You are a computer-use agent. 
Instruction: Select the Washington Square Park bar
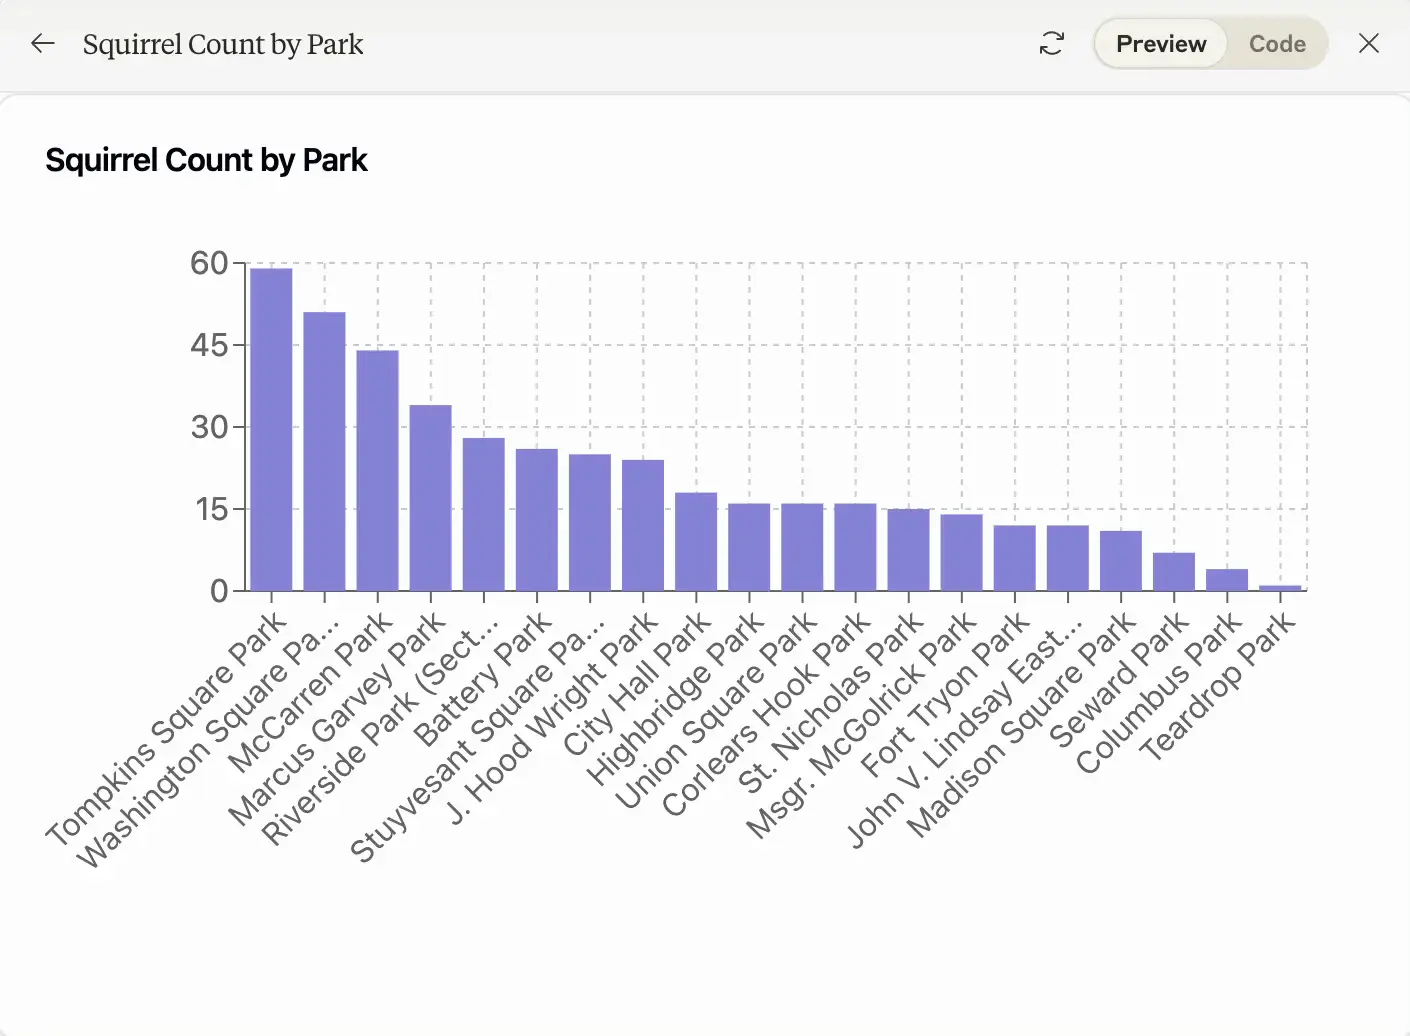pyautogui.click(x=324, y=450)
